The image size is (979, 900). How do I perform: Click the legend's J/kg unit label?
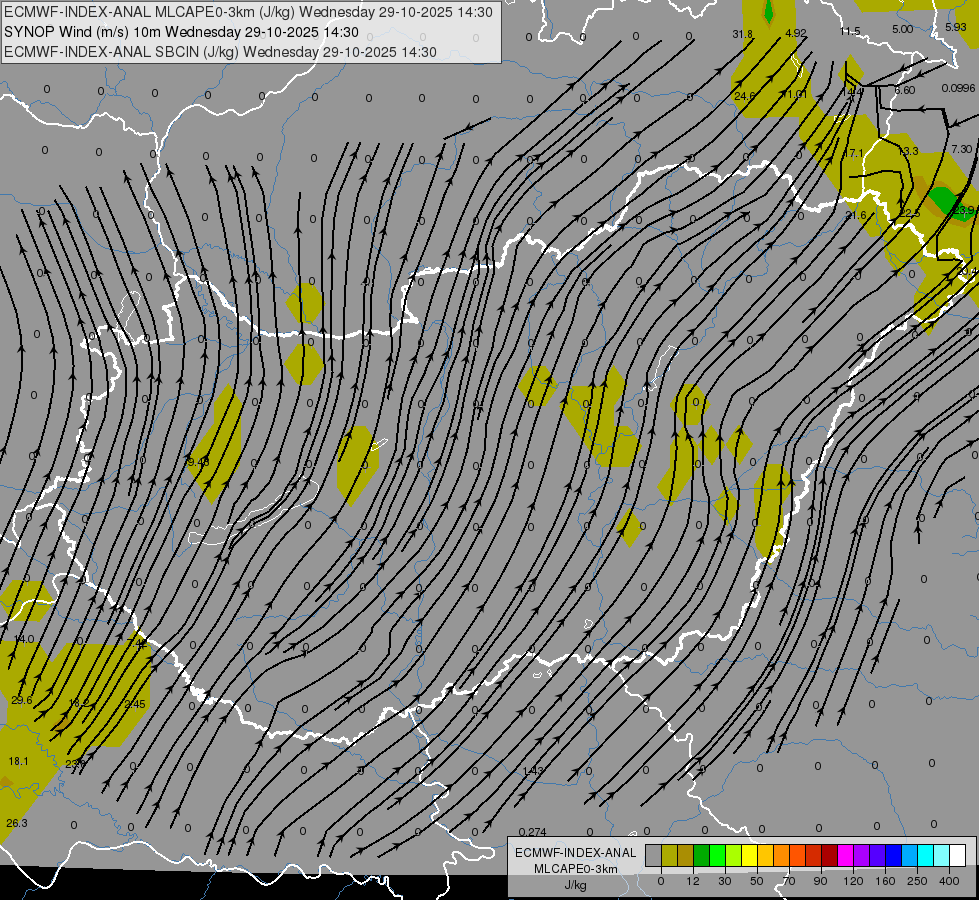click(x=575, y=885)
